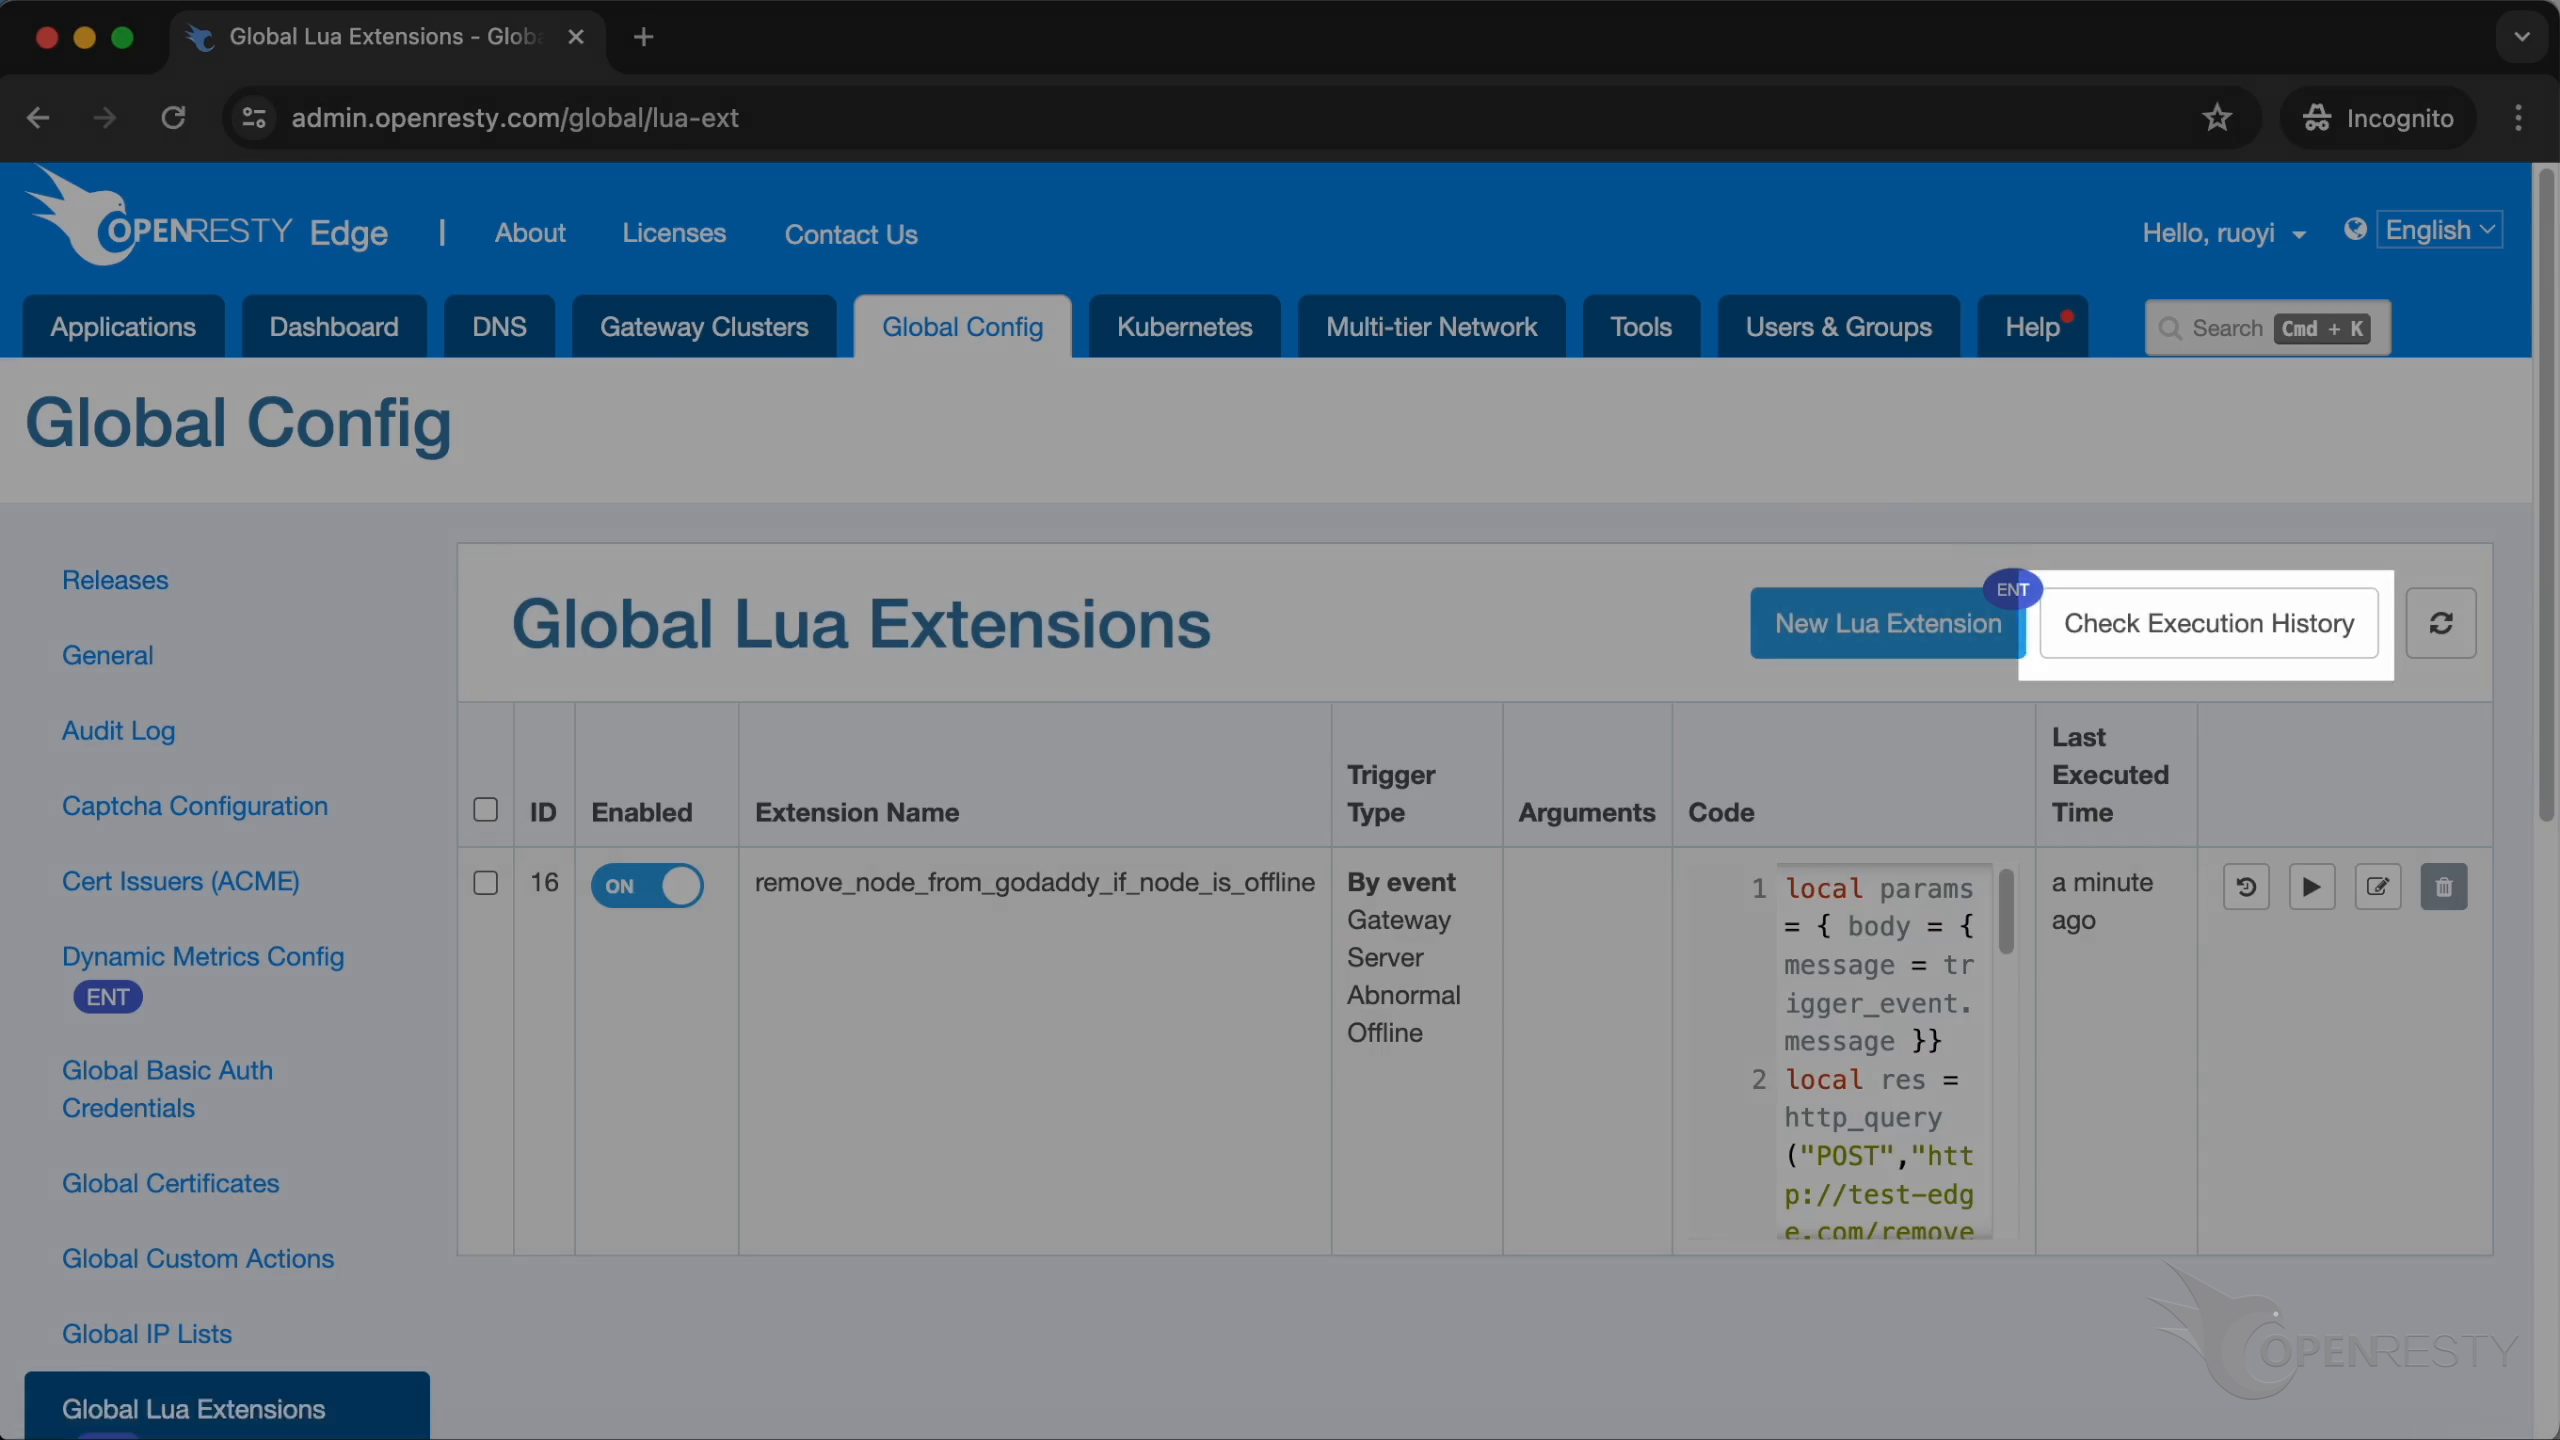Refresh the Global Lua Extensions list
Screen dimensions: 2560x1440
(x=2441, y=623)
